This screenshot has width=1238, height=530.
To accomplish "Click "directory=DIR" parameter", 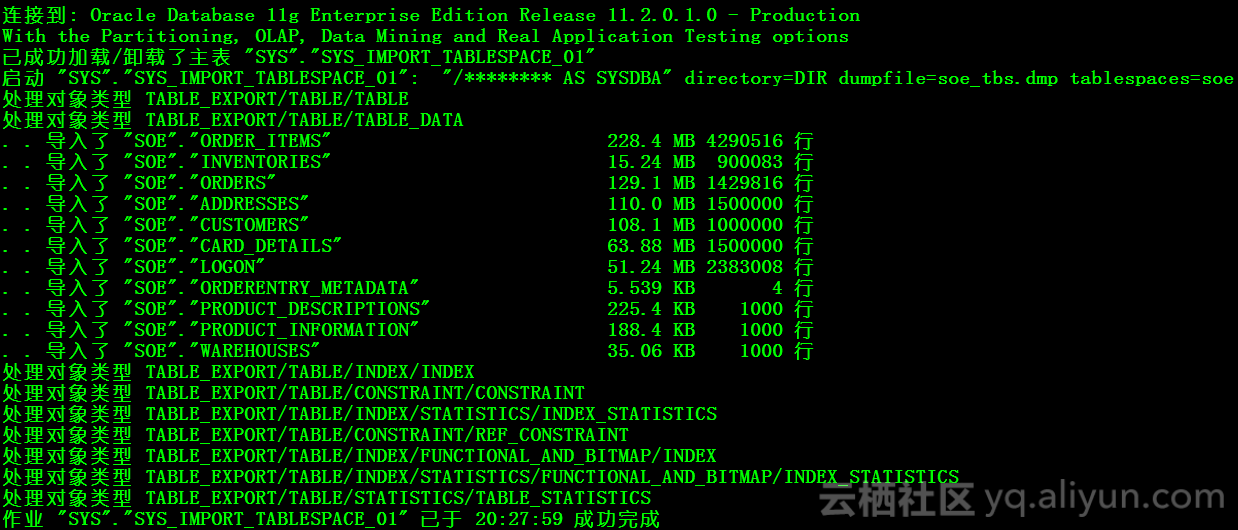I will (756, 78).
